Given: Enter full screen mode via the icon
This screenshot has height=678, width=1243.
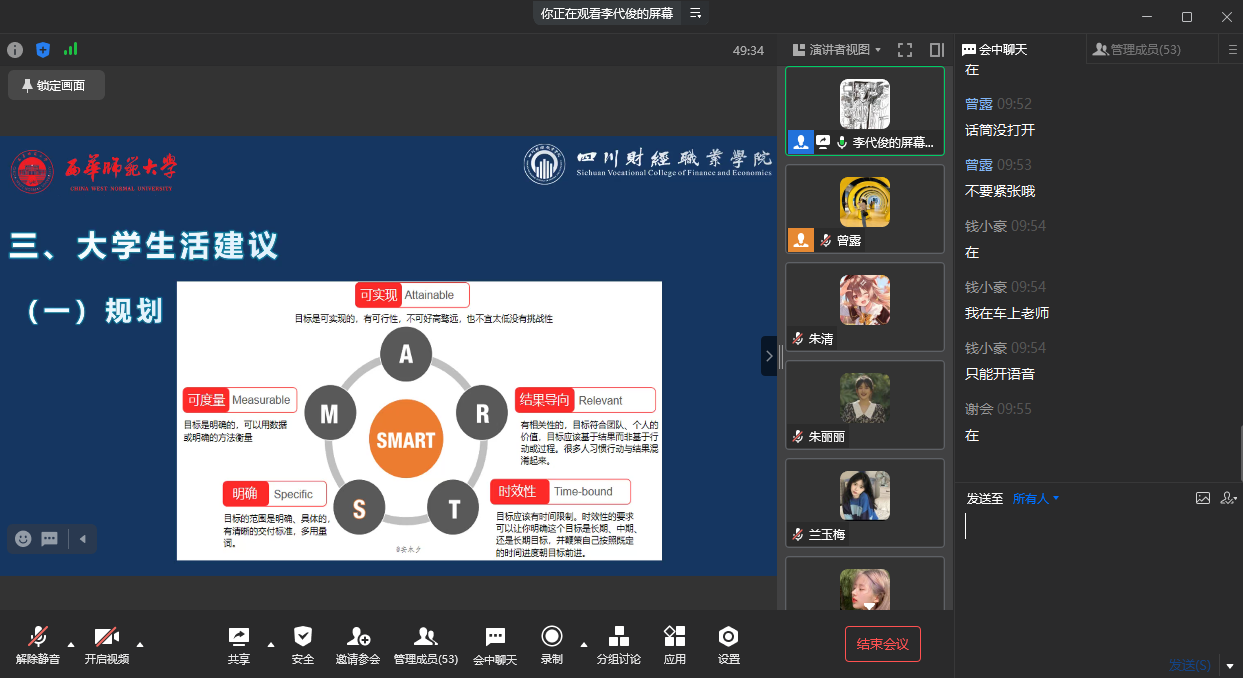Looking at the screenshot, I should click(905, 50).
